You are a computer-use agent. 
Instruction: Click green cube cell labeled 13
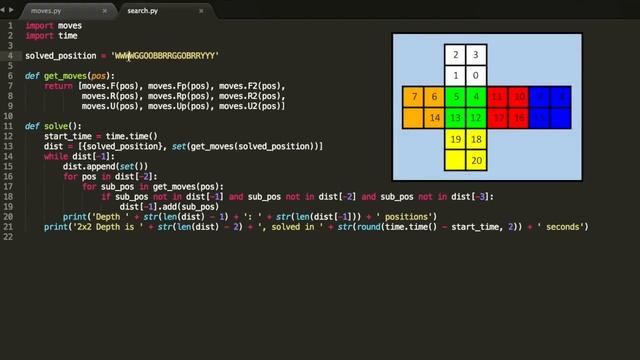[455, 118]
